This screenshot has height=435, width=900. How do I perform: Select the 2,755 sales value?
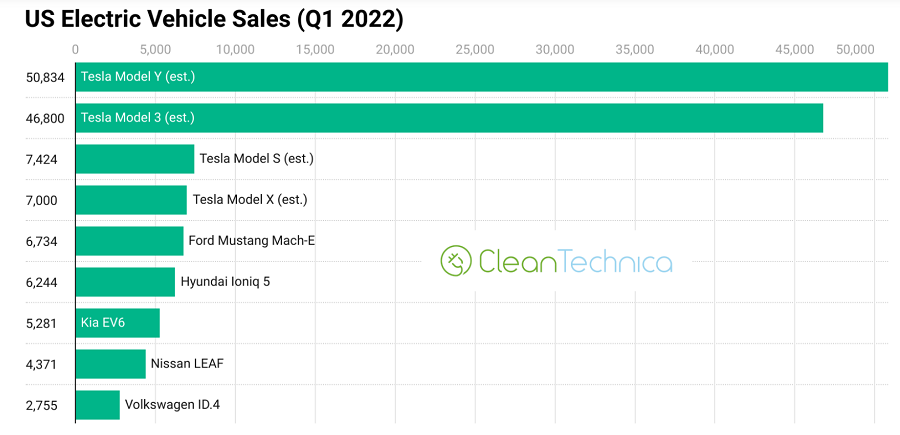click(42, 405)
